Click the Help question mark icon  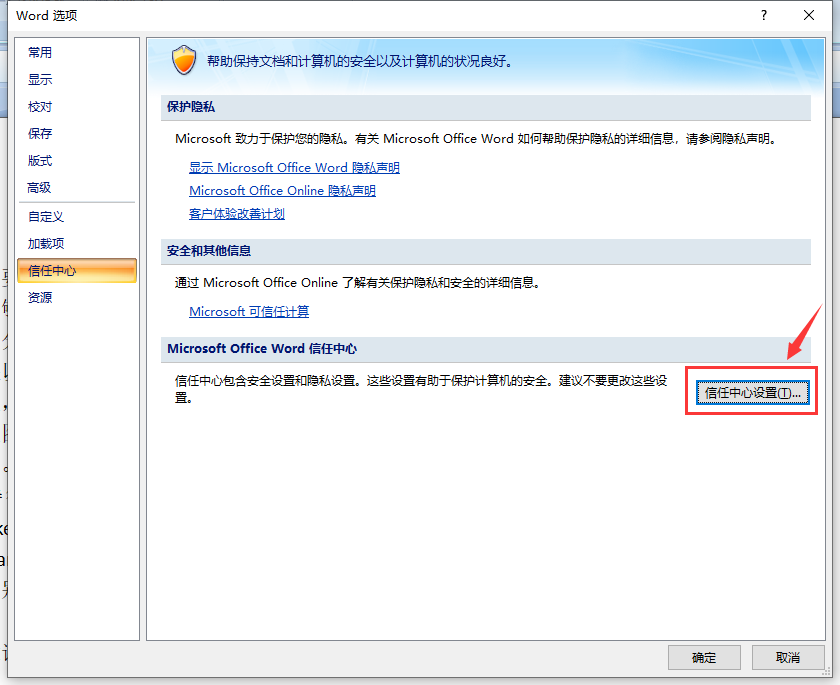coord(763,16)
